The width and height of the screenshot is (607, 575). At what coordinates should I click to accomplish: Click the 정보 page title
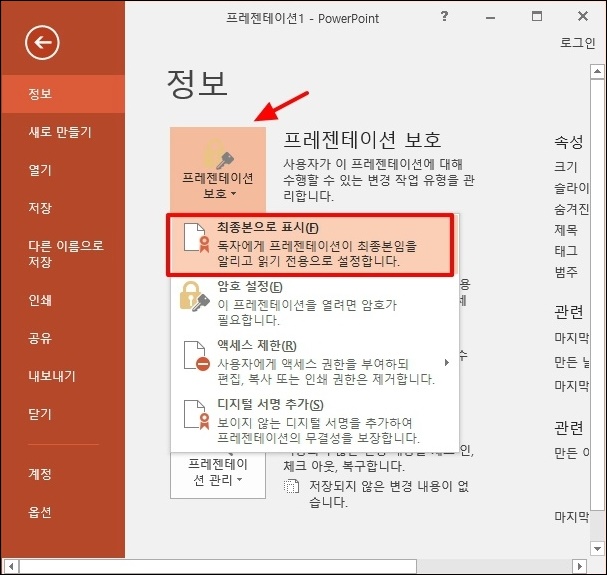197,84
